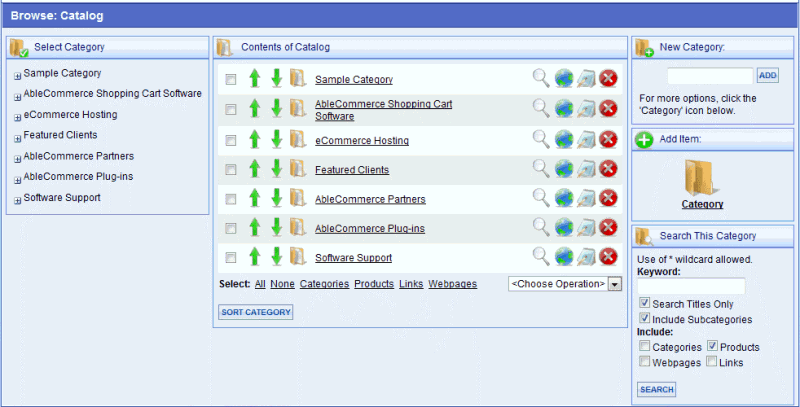
Task: Move Sample Category up with green arrow
Action: [x=255, y=79]
